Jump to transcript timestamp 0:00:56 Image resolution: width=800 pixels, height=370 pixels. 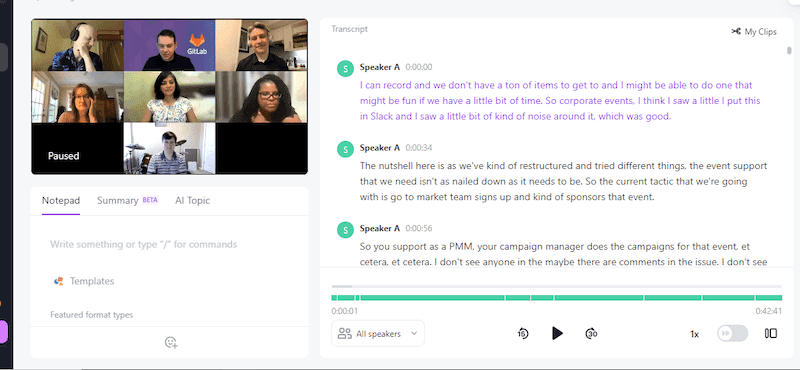pyautogui.click(x=418, y=228)
